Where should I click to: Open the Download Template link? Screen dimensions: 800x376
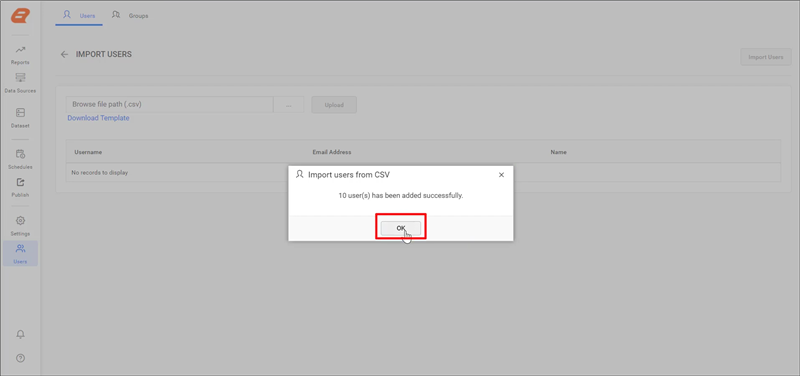[98, 118]
